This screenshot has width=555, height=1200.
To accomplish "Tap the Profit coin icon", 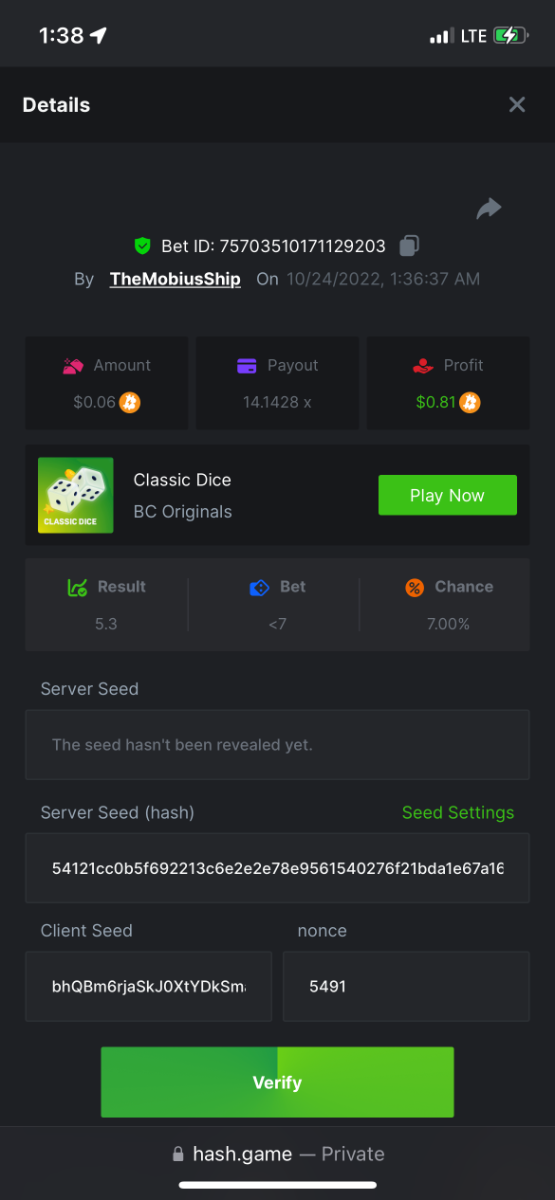I will (x=470, y=403).
